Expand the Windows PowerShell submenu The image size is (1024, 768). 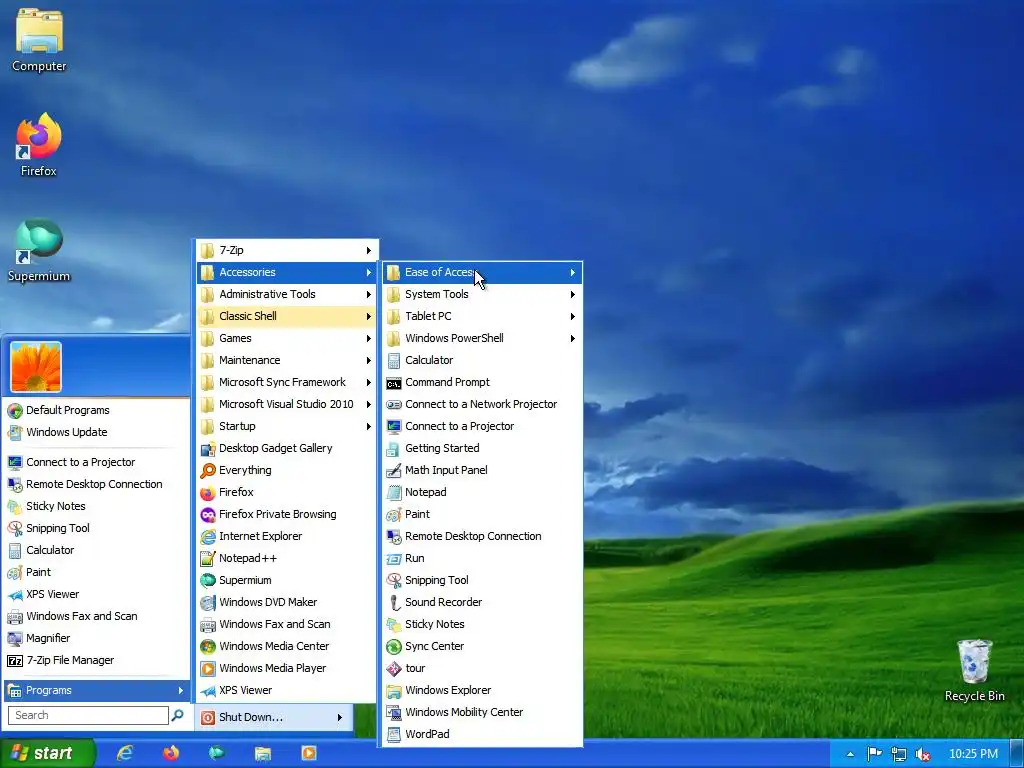(x=482, y=338)
